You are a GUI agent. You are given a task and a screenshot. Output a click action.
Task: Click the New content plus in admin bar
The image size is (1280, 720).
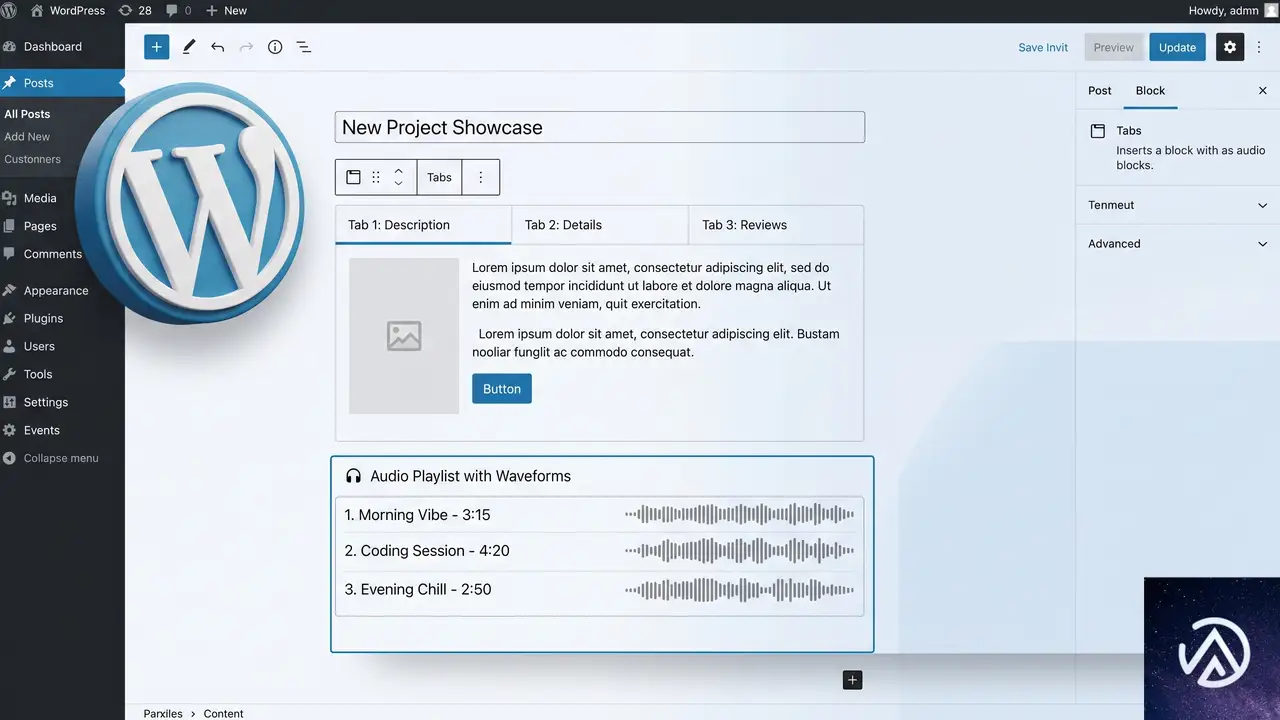226,10
